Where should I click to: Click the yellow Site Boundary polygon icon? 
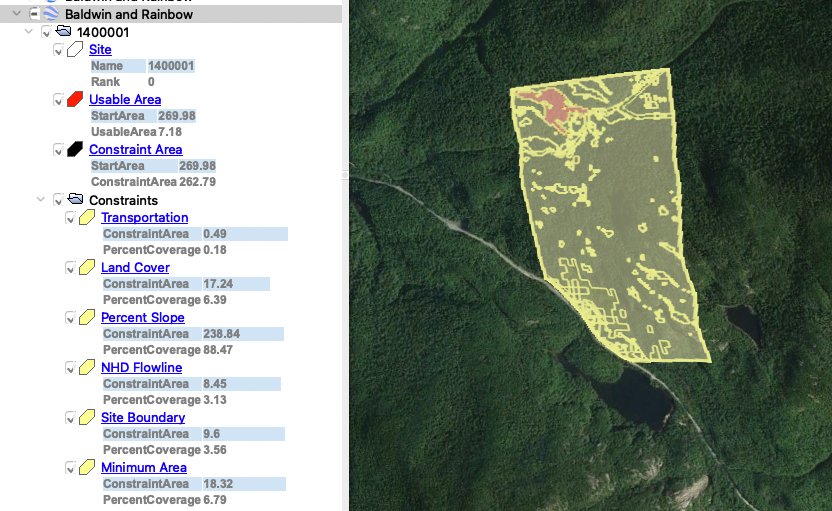click(x=87, y=417)
